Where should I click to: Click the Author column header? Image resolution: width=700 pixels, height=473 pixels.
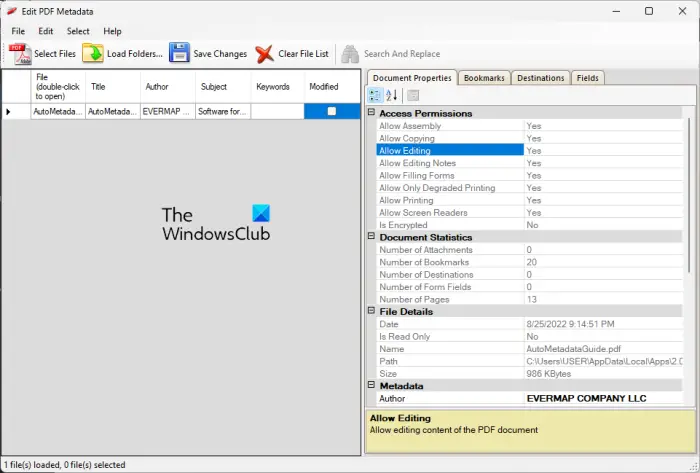[x=168, y=87]
